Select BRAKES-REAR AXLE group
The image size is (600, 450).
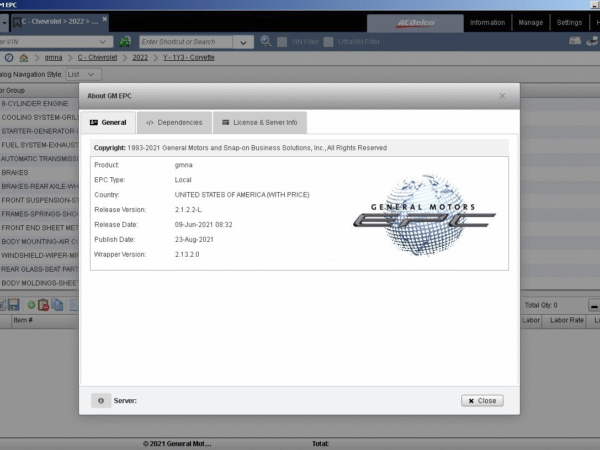coord(39,186)
